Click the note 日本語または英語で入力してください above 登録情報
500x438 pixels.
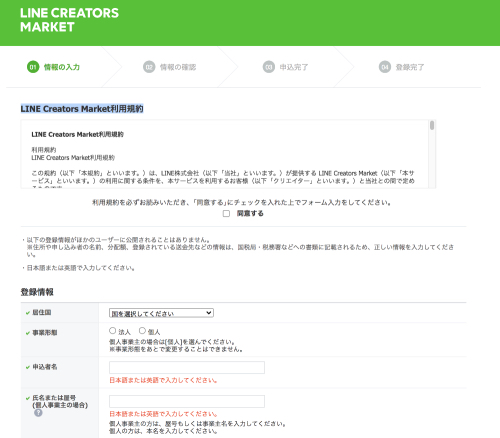click(x=81, y=268)
